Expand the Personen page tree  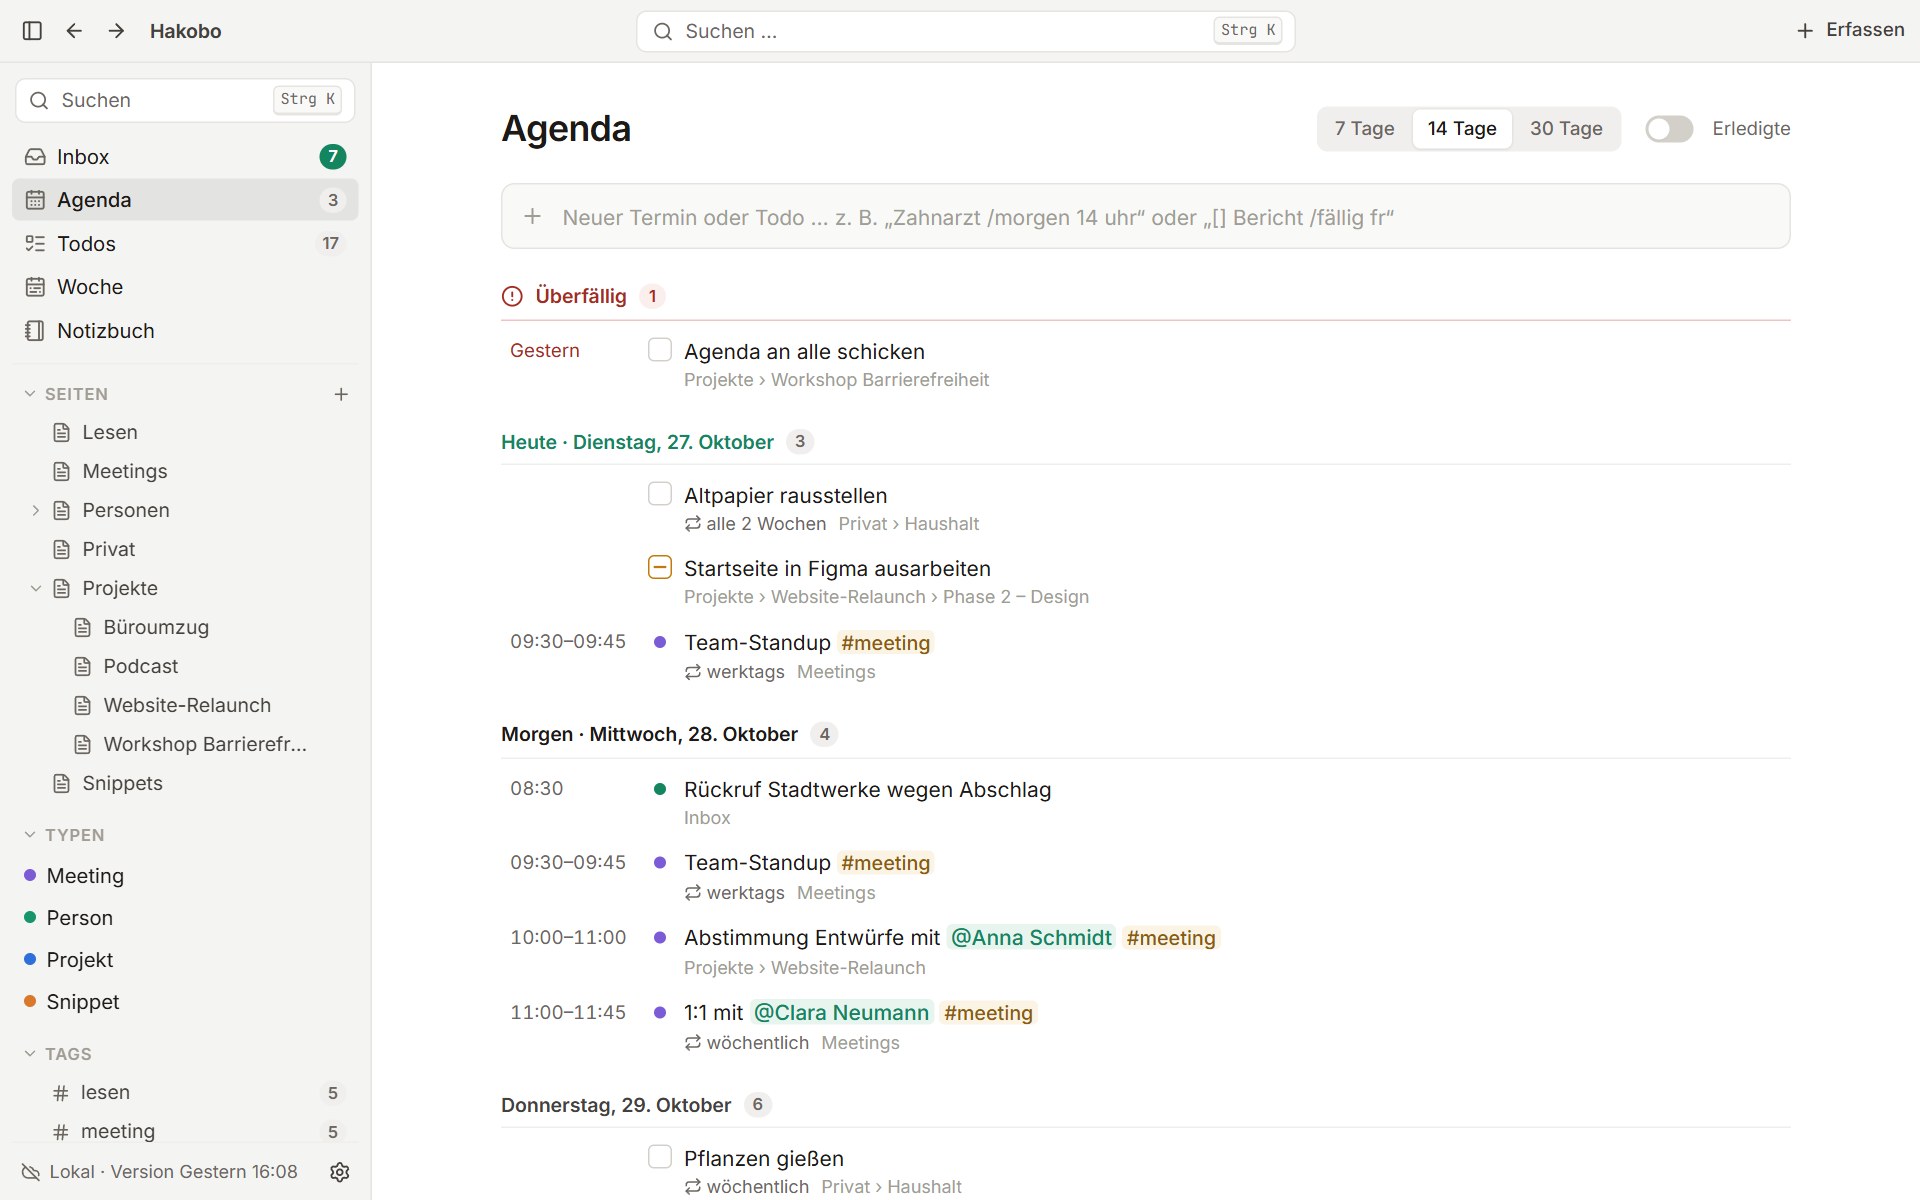tap(35, 511)
